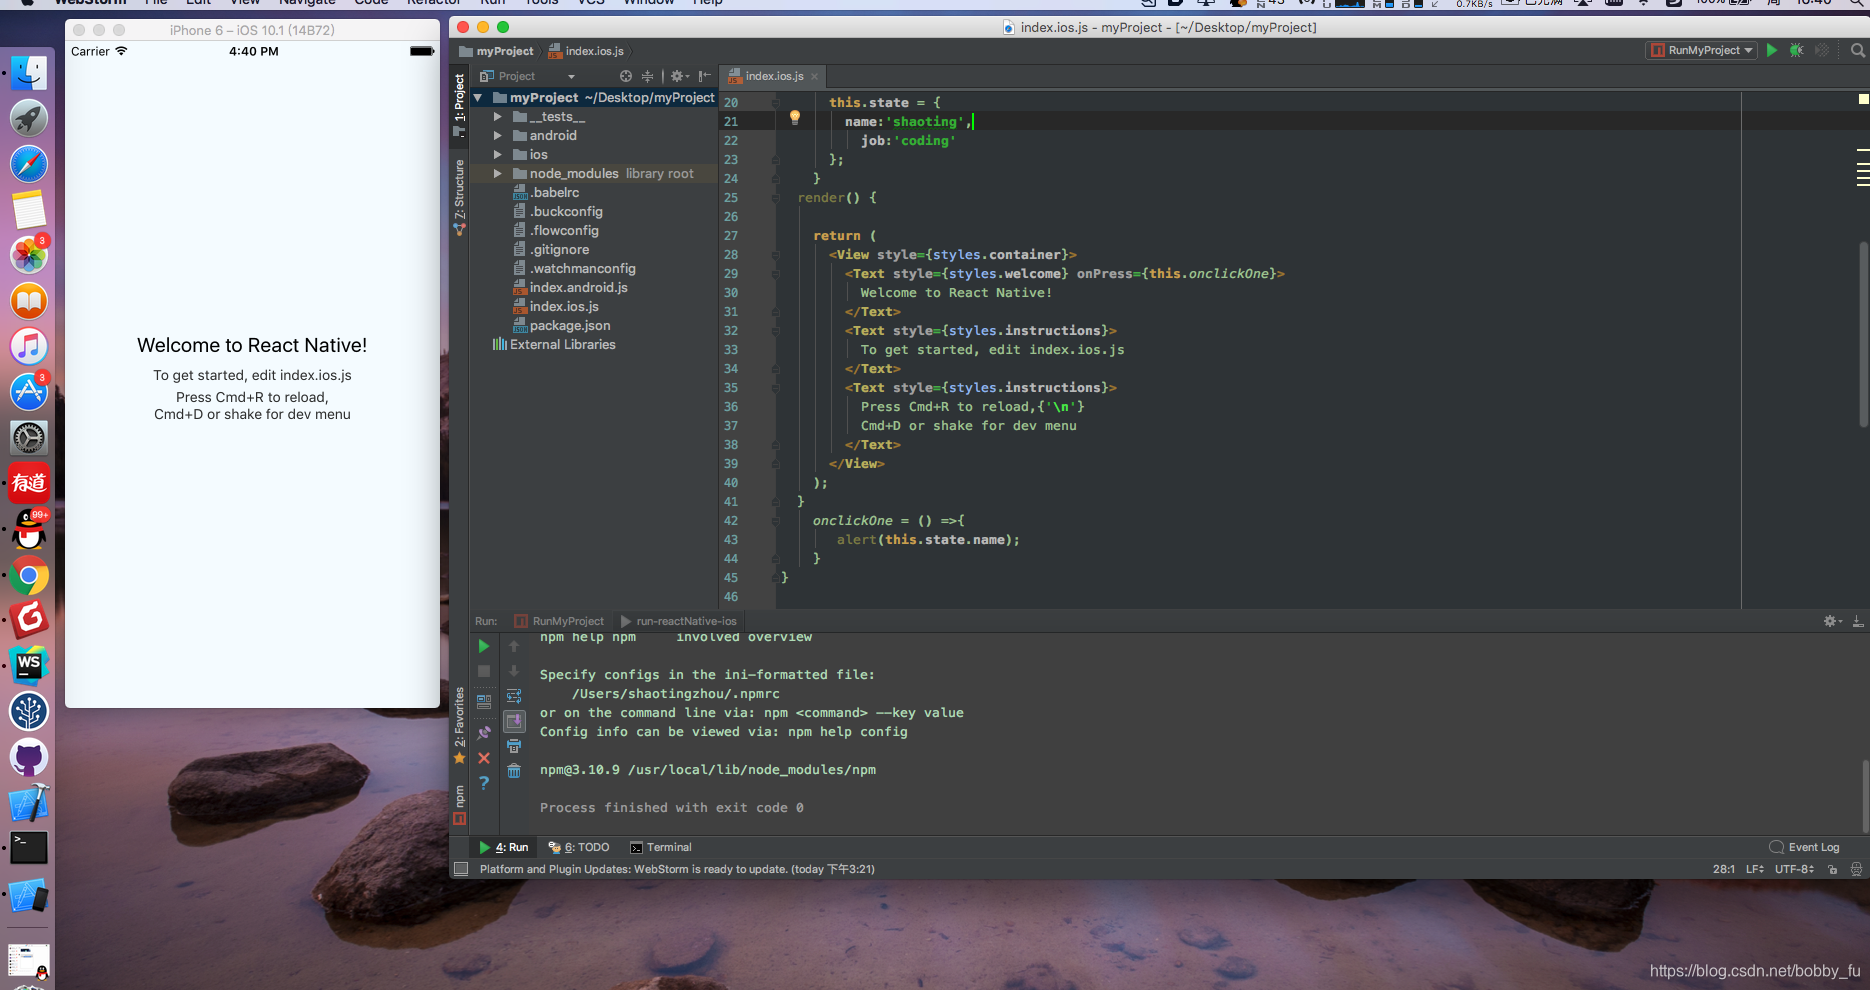
Task: Click the restore layout icon in Run panel
Action: 484,702
